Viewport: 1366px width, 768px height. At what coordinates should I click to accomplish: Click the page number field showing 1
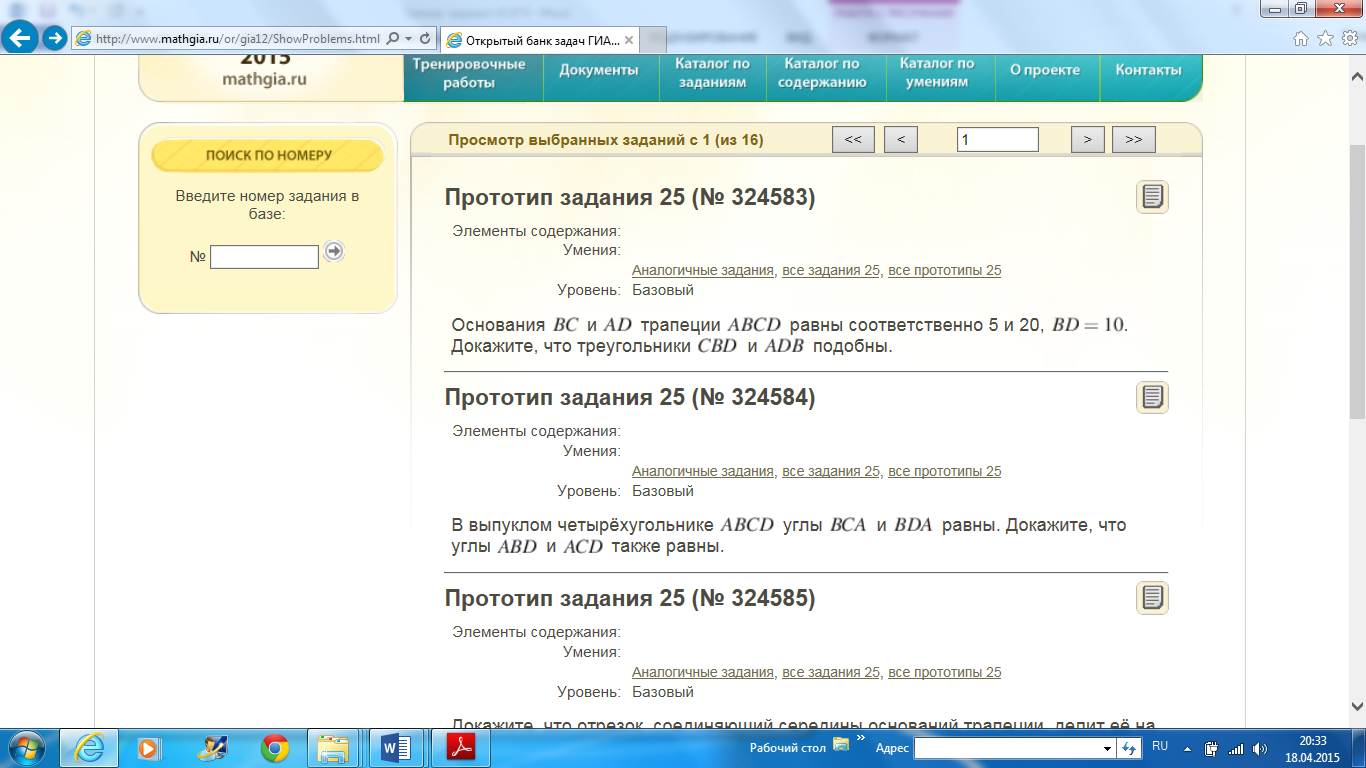click(x=998, y=140)
